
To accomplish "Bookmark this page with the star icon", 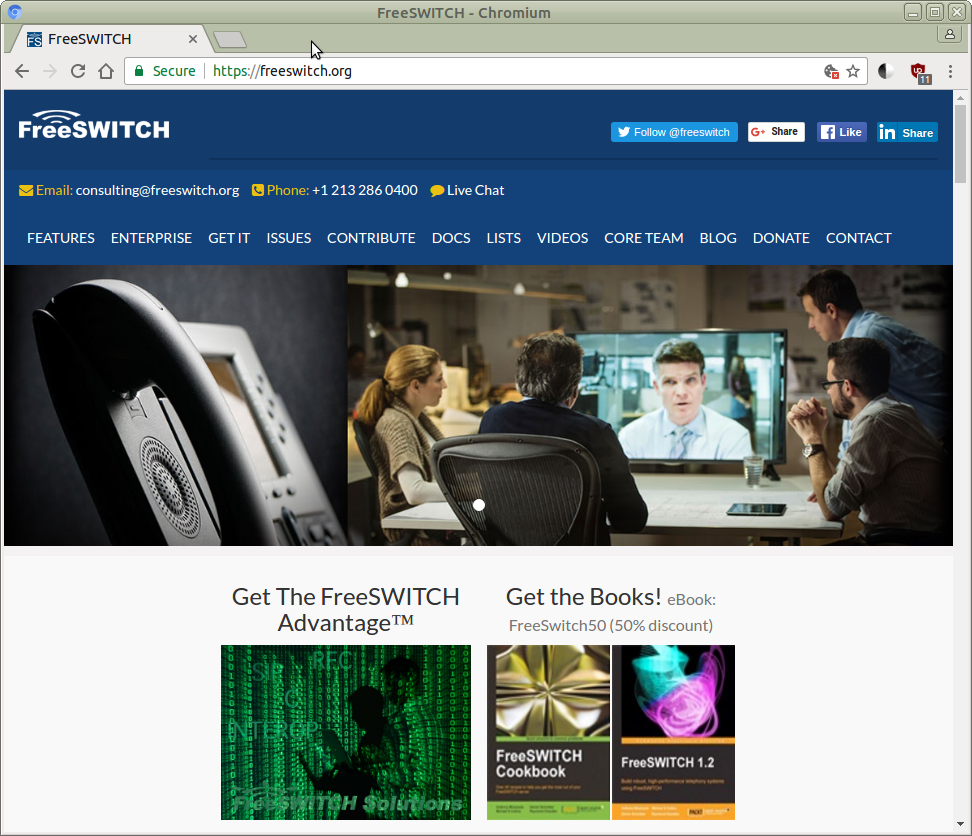I will coord(853,71).
